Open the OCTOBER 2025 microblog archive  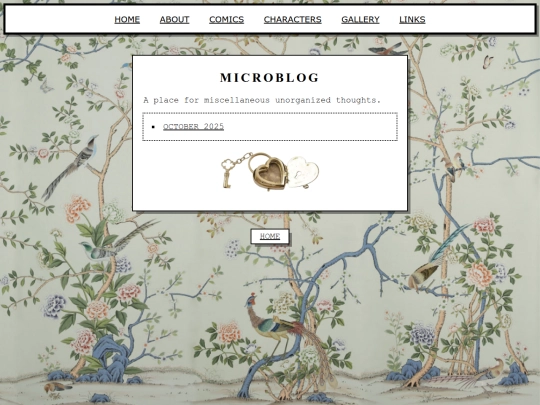193,126
